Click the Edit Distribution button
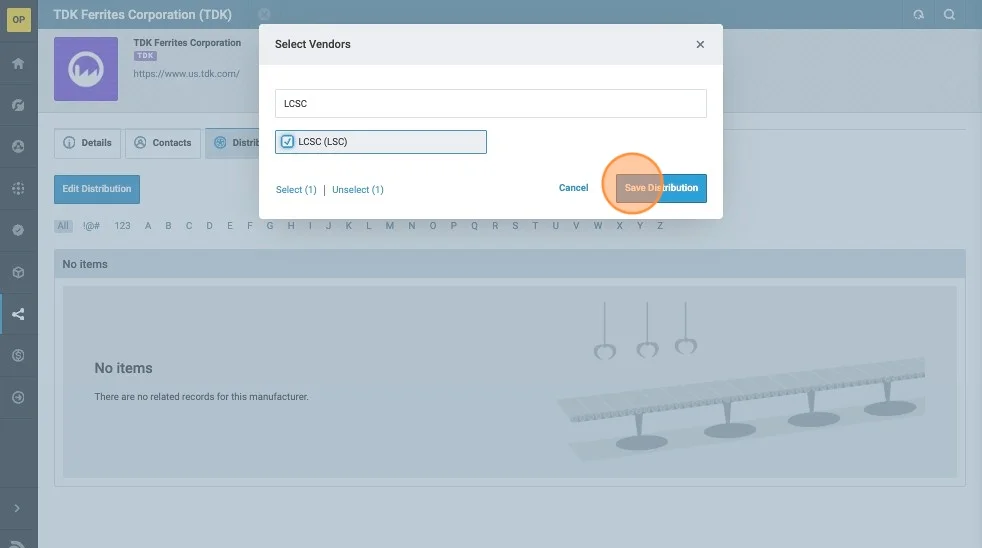Screen dimensions: 982x548 click(97, 189)
